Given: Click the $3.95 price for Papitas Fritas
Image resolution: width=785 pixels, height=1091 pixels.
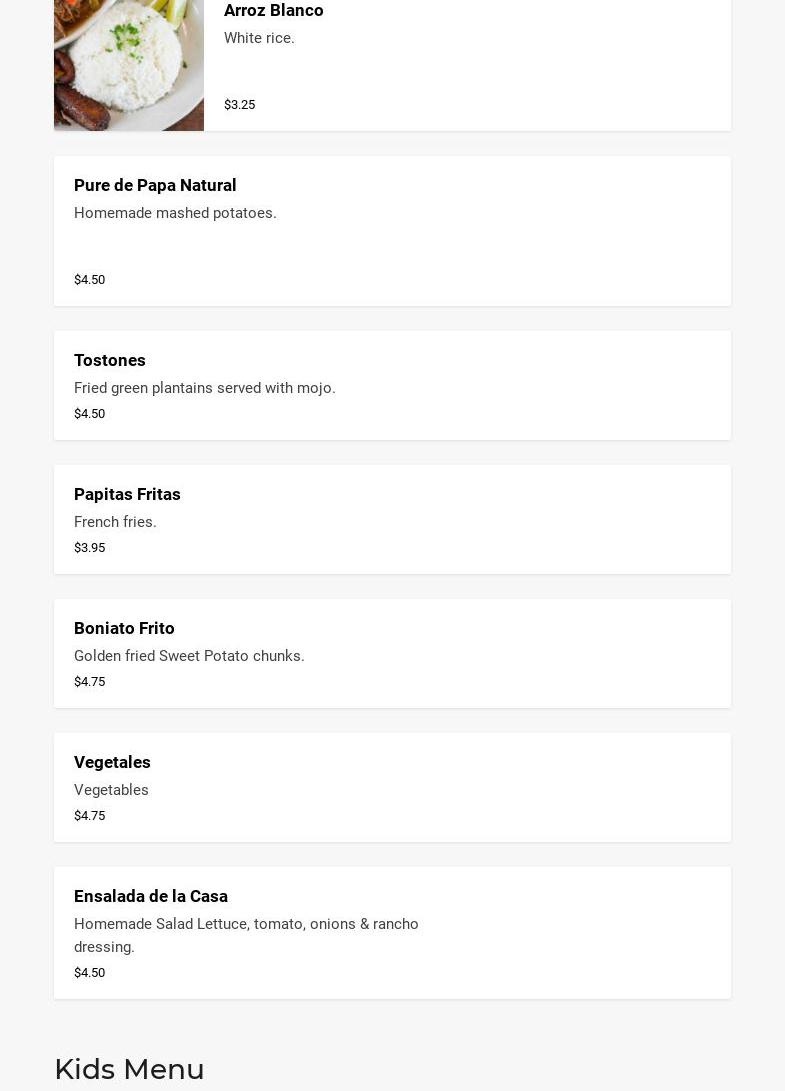Looking at the screenshot, I should pos(89,548).
